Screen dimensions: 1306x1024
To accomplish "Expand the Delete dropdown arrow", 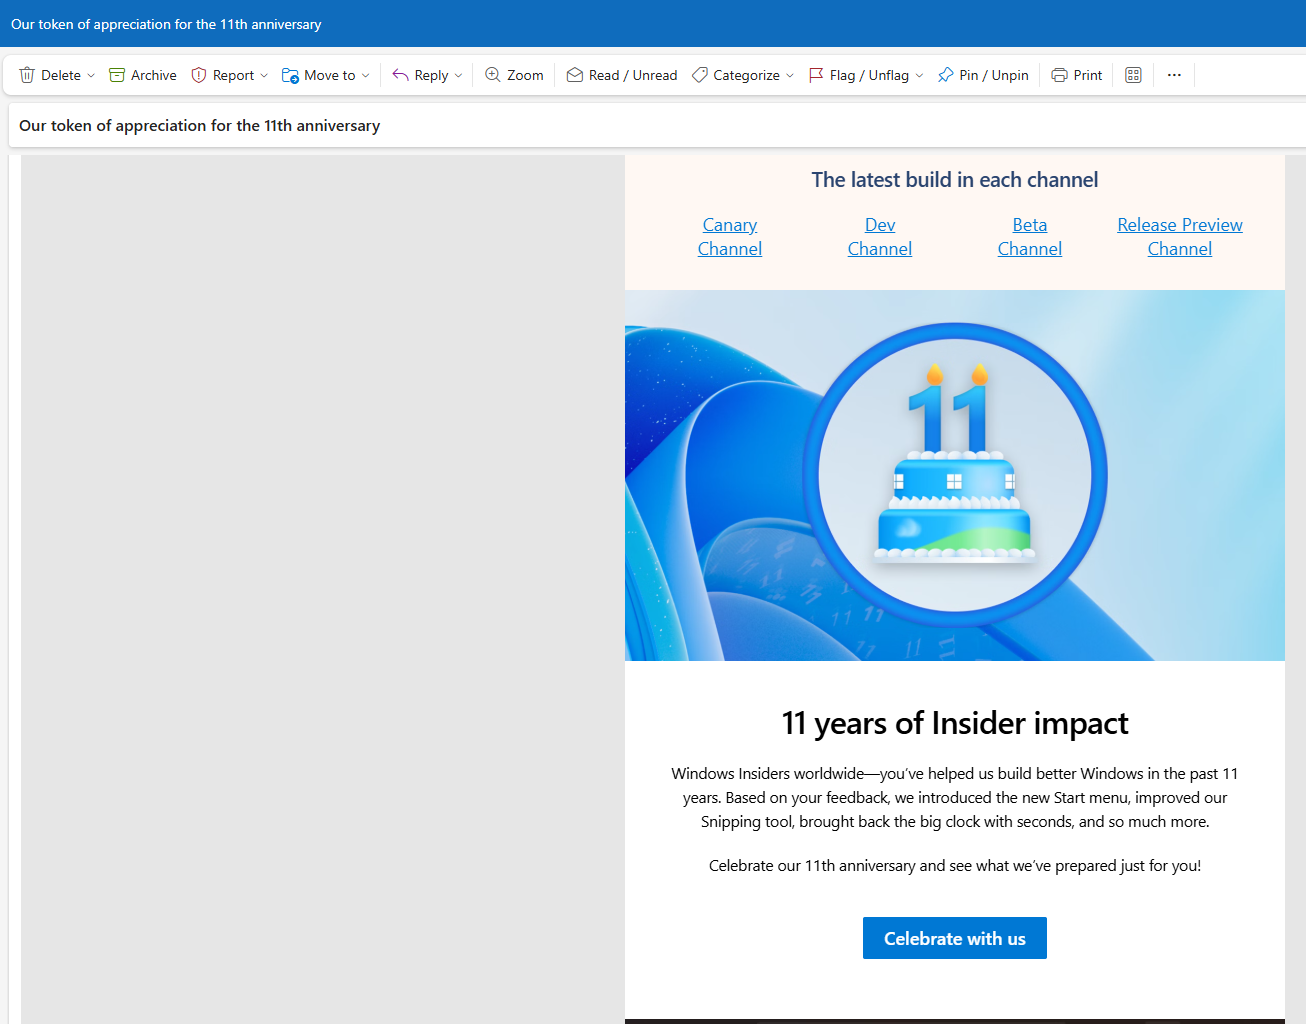I will (x=91, y=75).
